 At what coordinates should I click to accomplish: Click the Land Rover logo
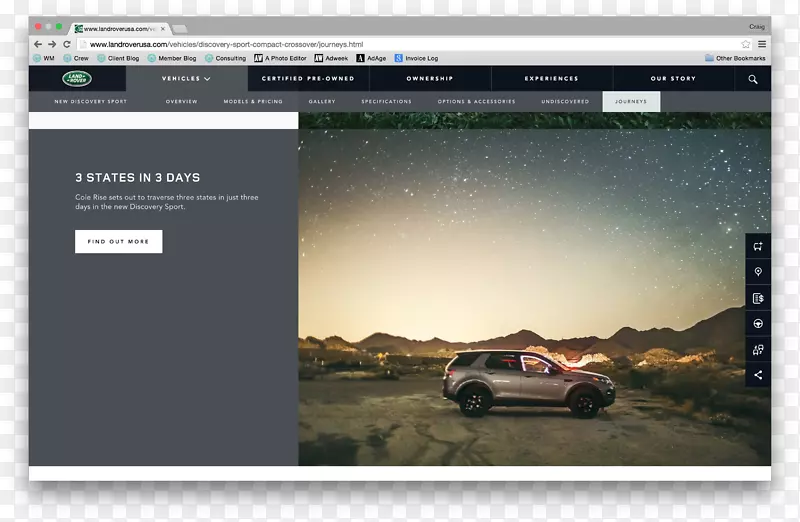coord(76,78)
